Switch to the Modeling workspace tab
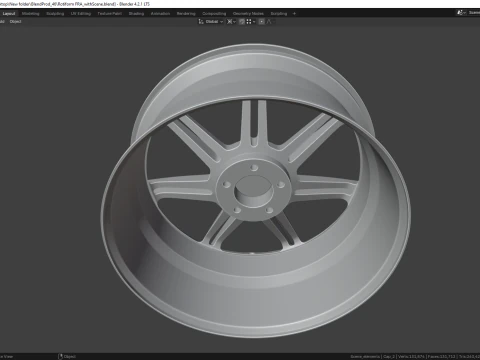This screenshot has height=360, width=480. pos(31,14)
